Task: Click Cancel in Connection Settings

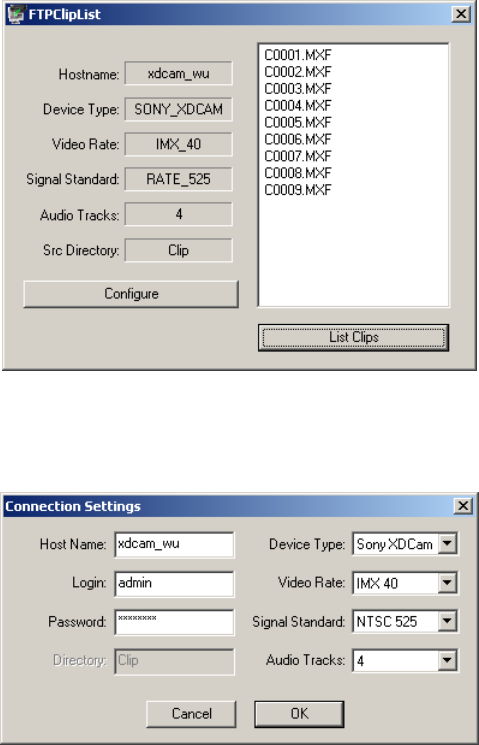Action: [x=191, y=714]
